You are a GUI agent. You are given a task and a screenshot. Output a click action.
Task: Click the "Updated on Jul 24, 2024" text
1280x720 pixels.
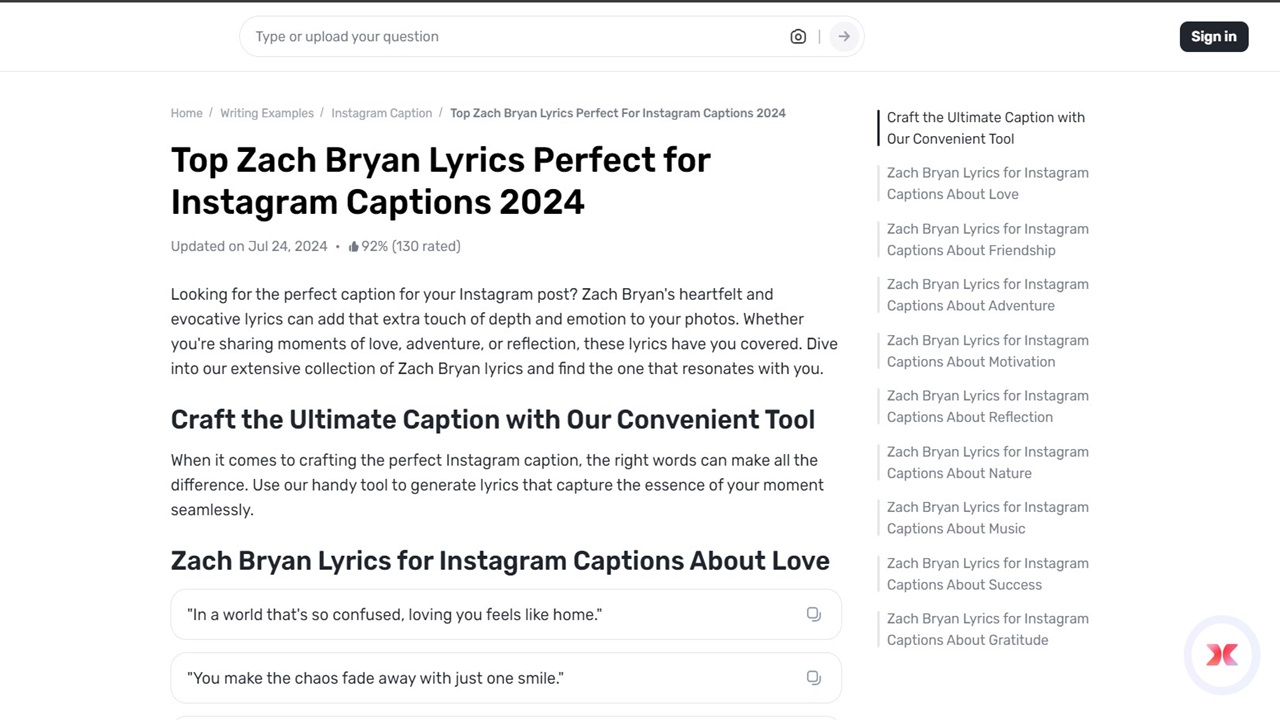249,247
